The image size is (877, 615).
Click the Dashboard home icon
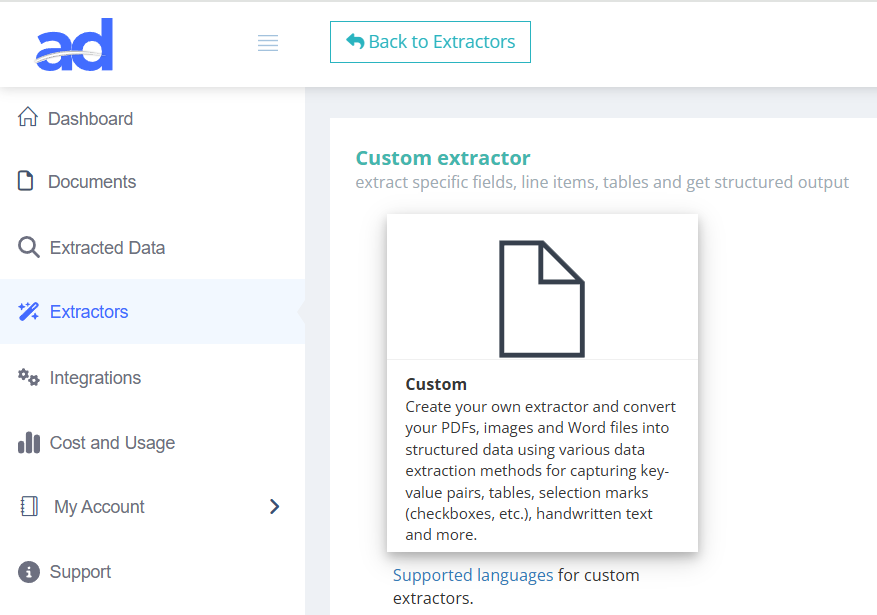point(28,117)
